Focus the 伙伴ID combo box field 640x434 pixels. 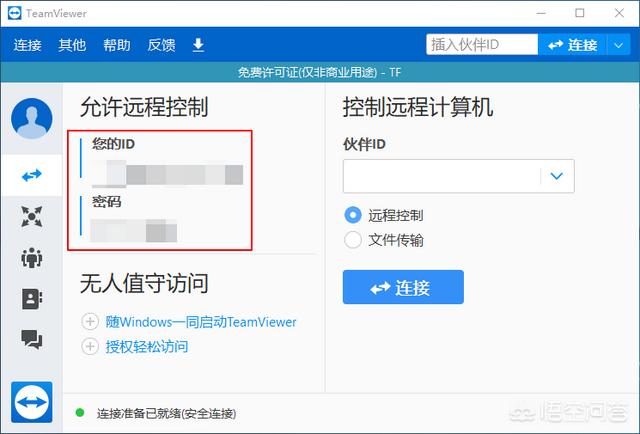[x=459, y=176]
